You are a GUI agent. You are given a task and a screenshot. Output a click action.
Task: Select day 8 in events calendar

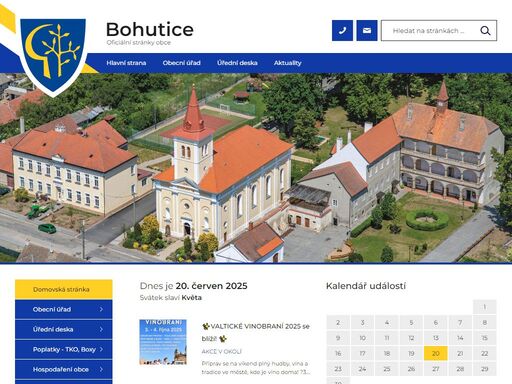click(485, 322)
